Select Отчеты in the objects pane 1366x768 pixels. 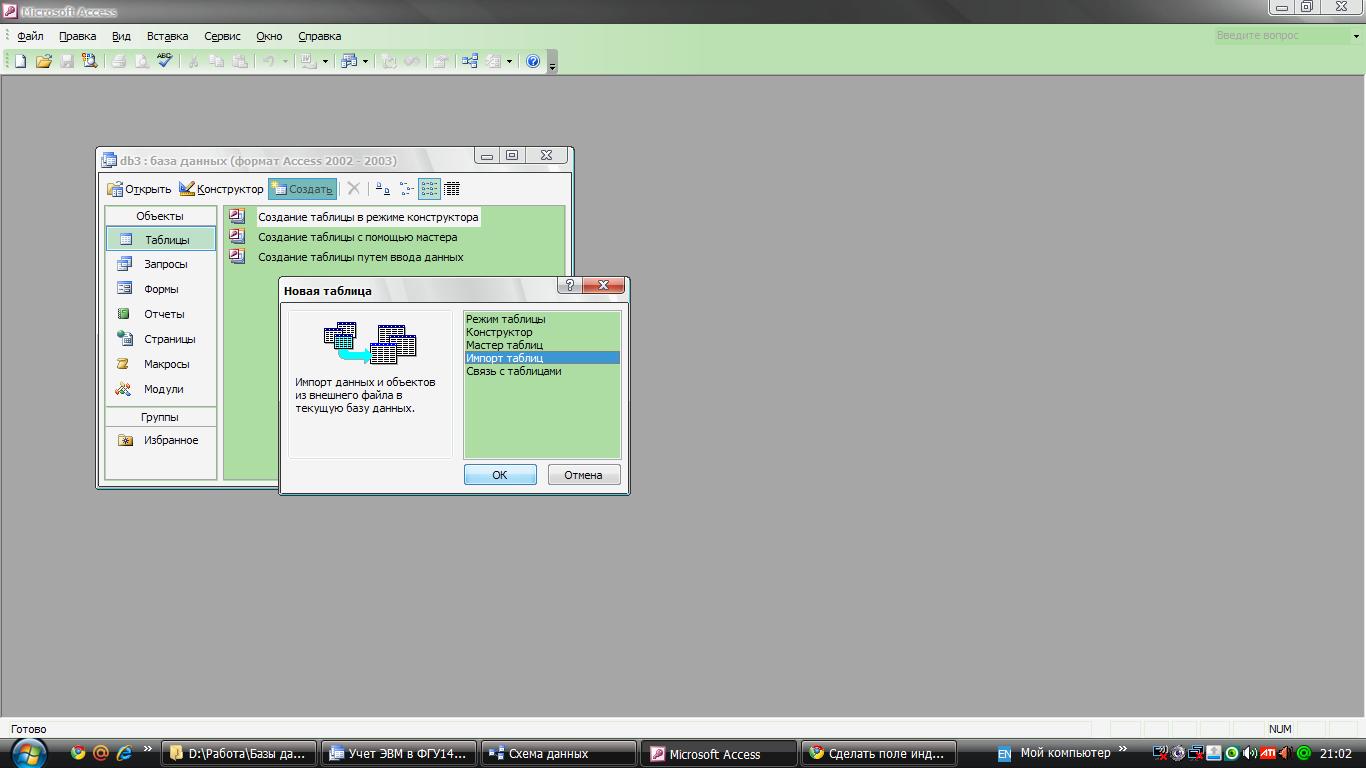tap(160, 314)
